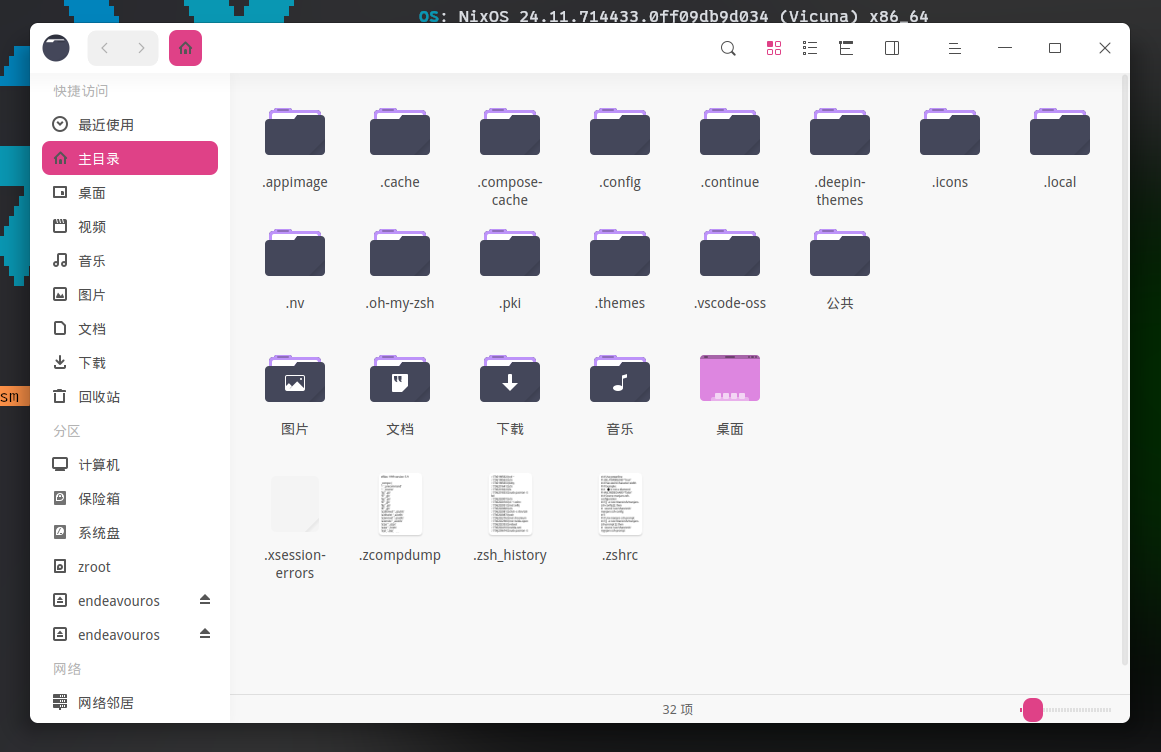Click the file manager logo in the title bar

coord(56,48)
